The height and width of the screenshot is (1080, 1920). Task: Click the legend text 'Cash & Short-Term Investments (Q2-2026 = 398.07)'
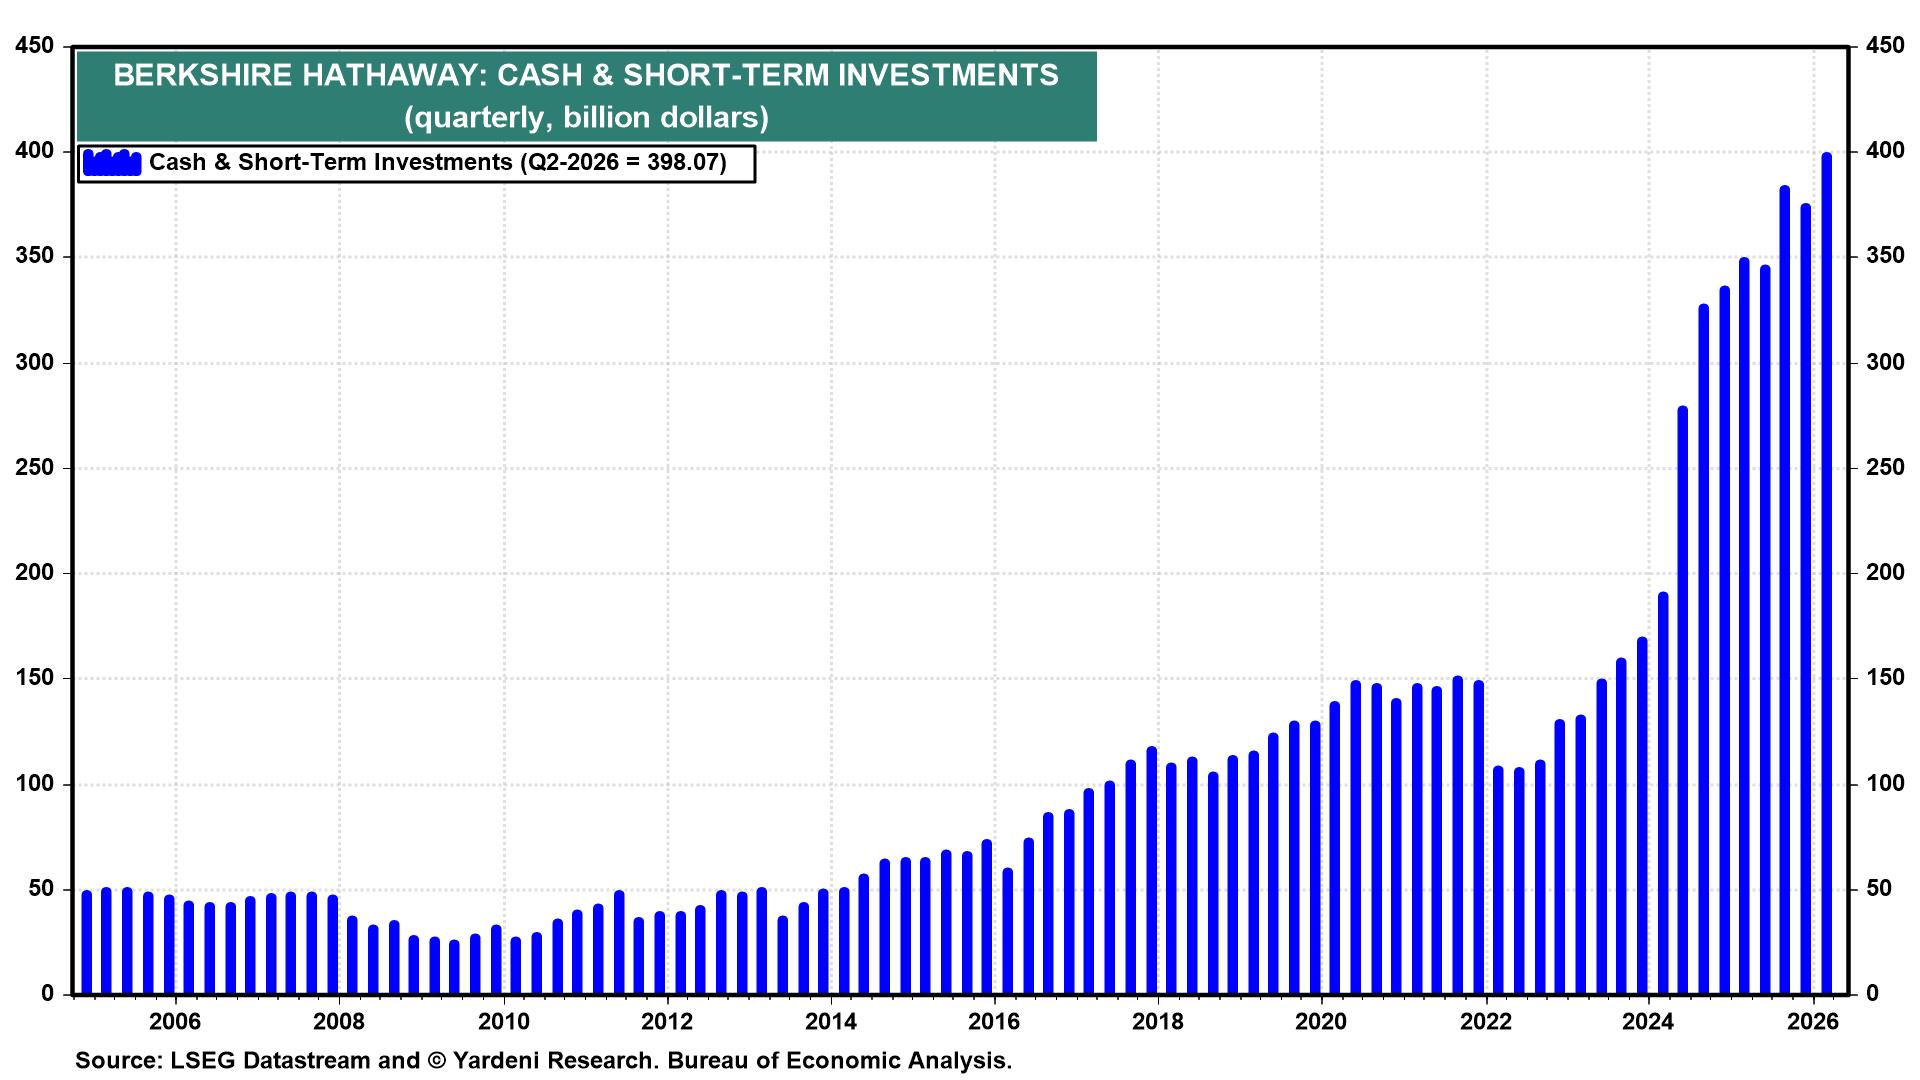click(x=438, y=162)
